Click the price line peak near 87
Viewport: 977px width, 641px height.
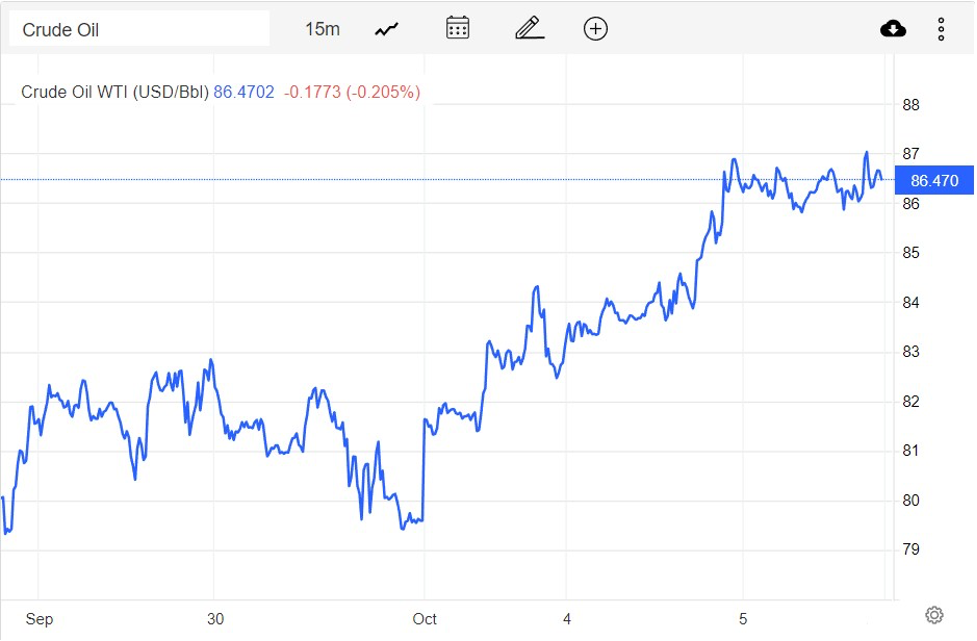coord(866,152)
